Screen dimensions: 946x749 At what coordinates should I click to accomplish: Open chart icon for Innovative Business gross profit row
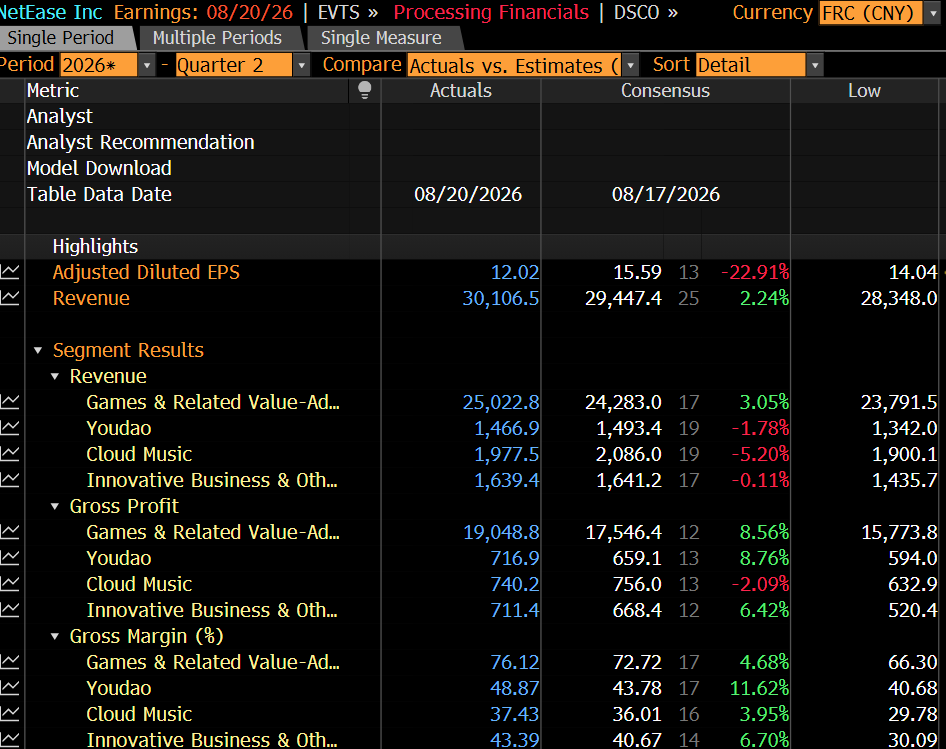(10, 610)
